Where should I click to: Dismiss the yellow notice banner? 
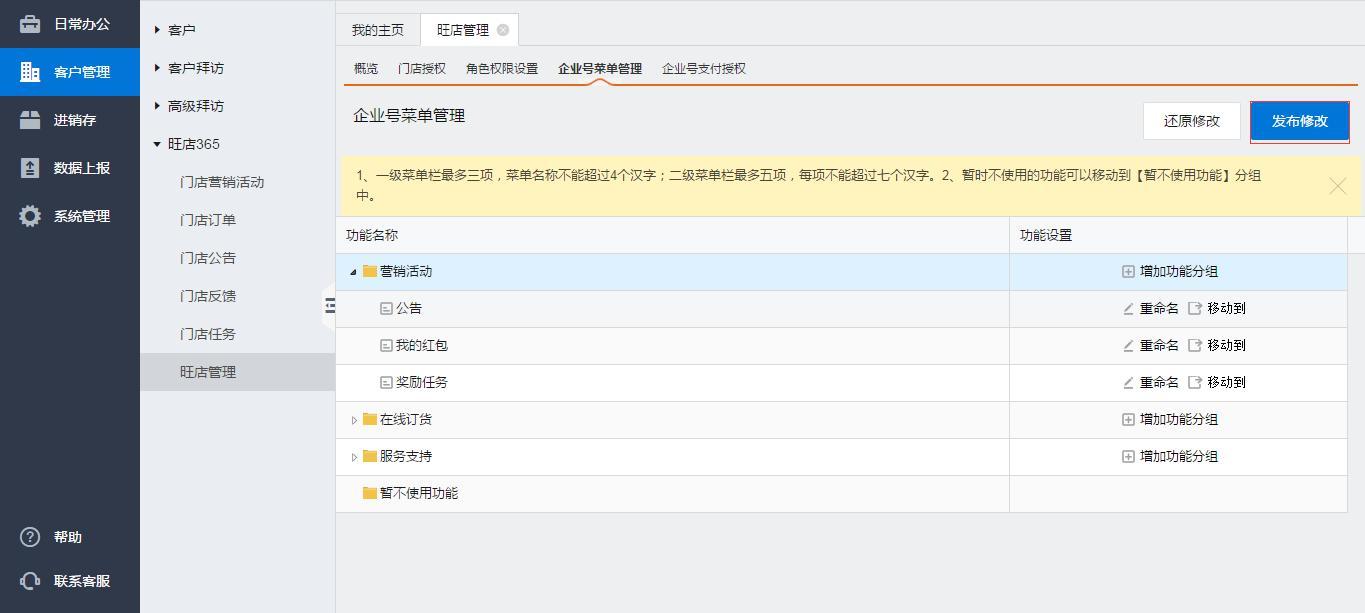1337,186
